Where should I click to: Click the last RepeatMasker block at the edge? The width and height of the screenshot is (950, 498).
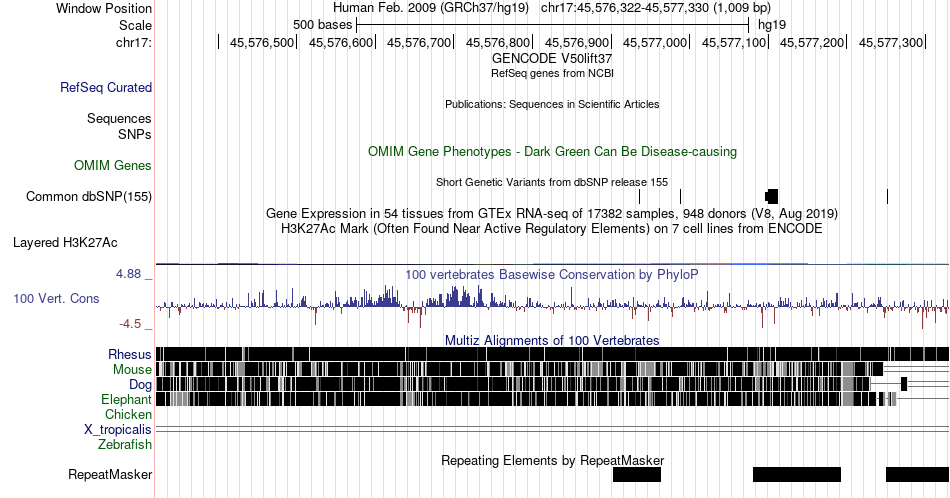point(917,474)
